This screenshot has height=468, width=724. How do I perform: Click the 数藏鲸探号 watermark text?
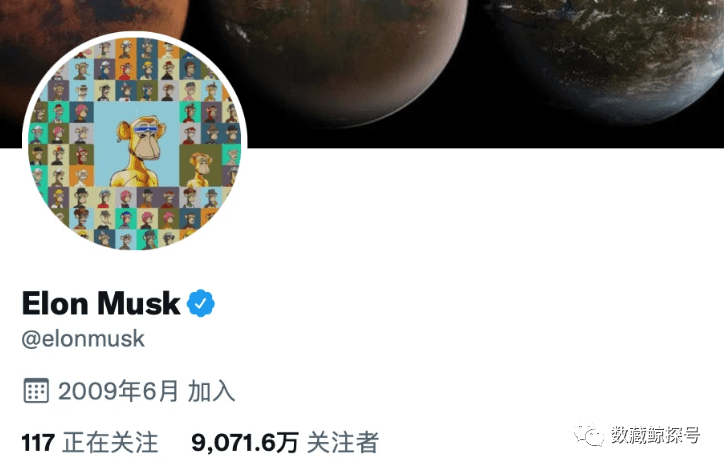click(x=656, y=435)
